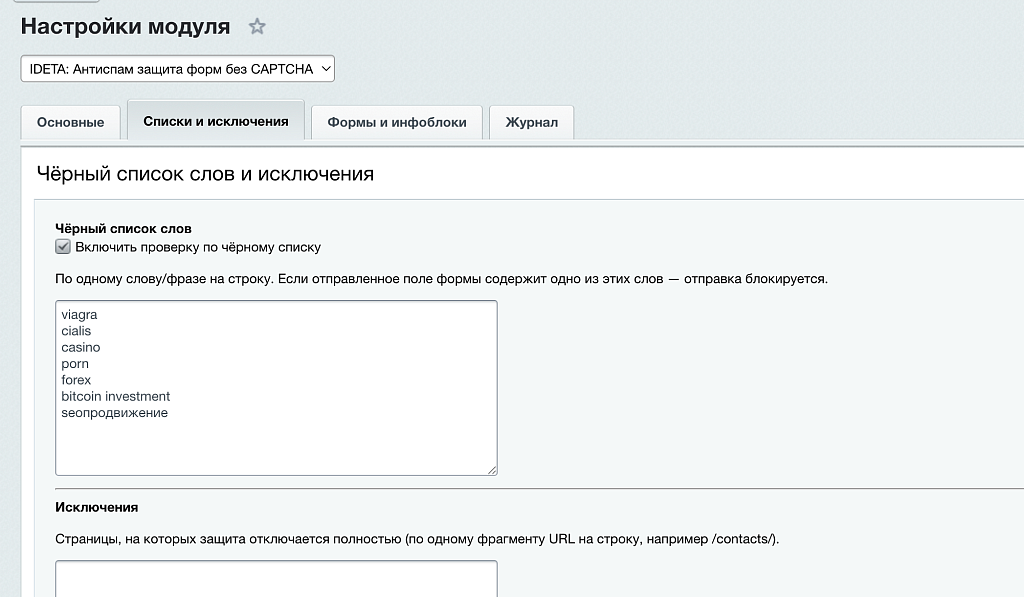Screen dimensions: 1024x597
Task: Go to the Журнал tab
Action: pyautogui.click(x=532, y=122)
